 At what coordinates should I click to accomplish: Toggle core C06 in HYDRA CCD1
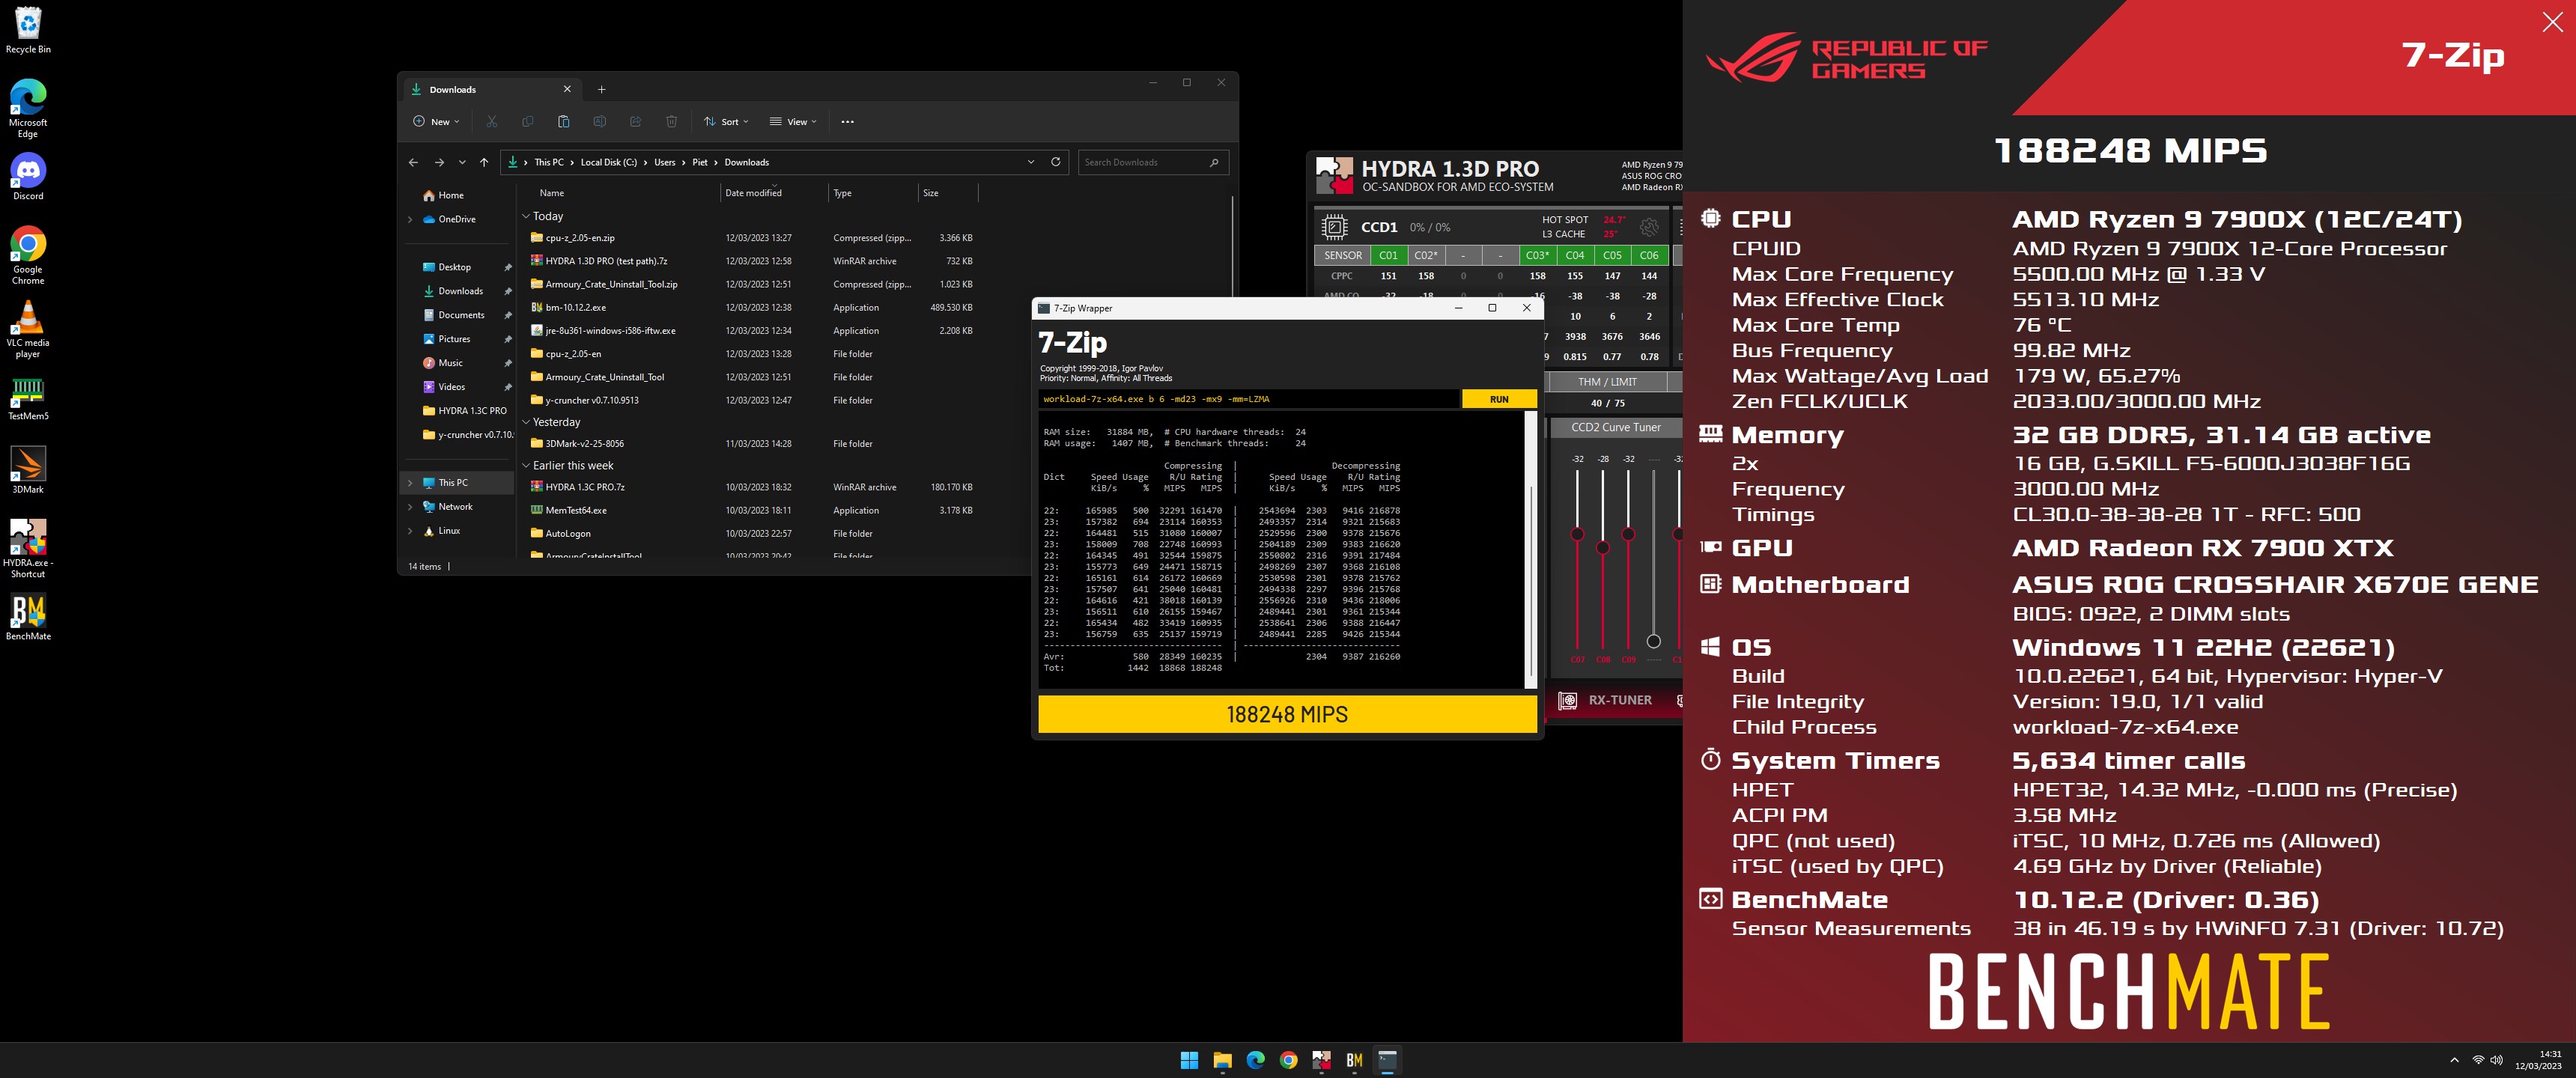click(1649, 255)
